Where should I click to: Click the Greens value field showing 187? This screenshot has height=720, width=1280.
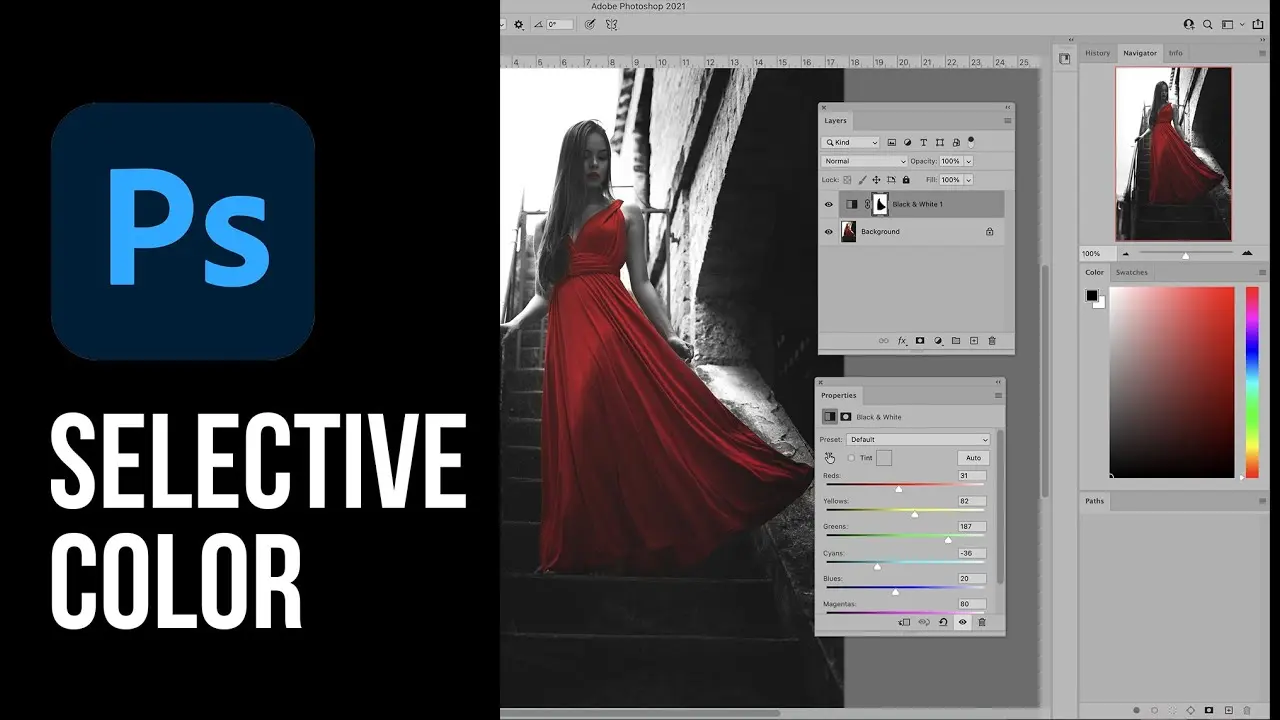coord(972,527)
